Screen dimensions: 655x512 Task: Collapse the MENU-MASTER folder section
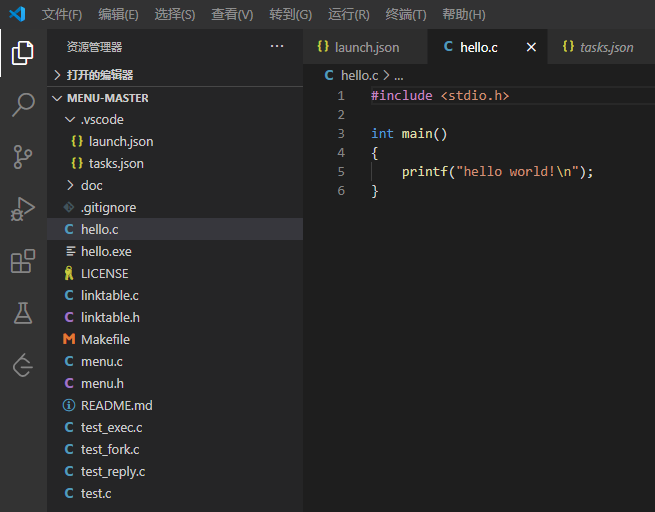click(107, 98)
